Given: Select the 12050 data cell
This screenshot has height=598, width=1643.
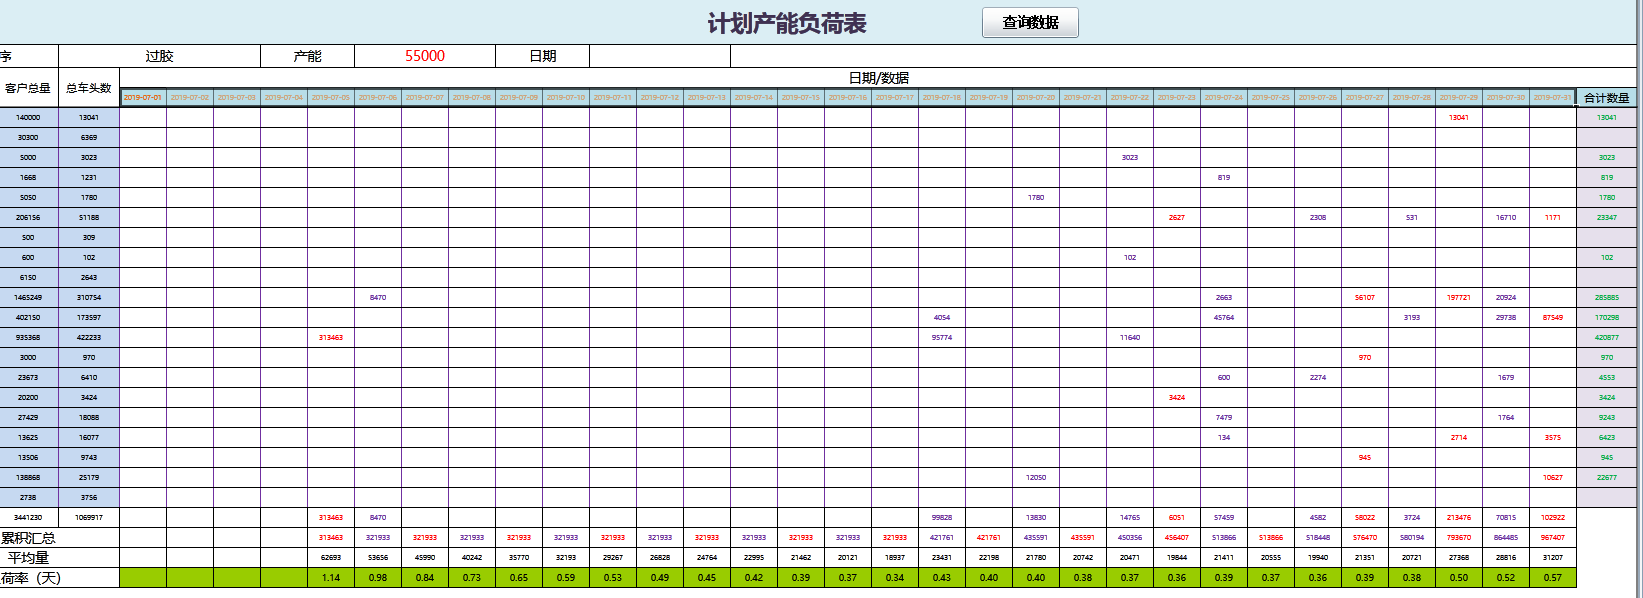Looking at the screenshot, I should click(1036, 478).
